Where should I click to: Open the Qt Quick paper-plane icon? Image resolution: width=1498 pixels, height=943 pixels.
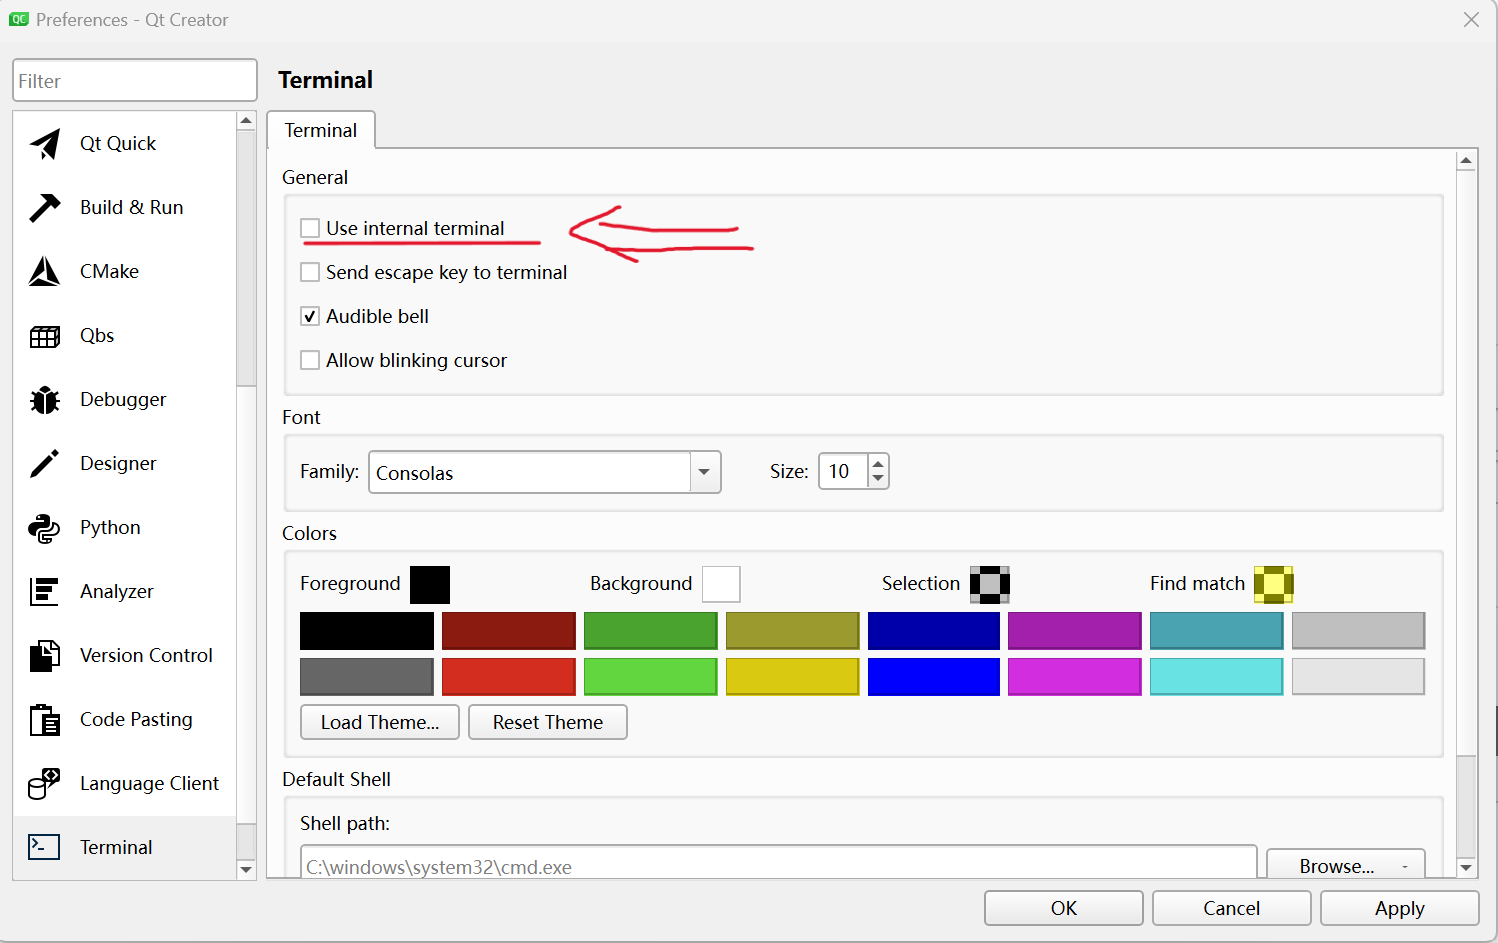(45, 144)
